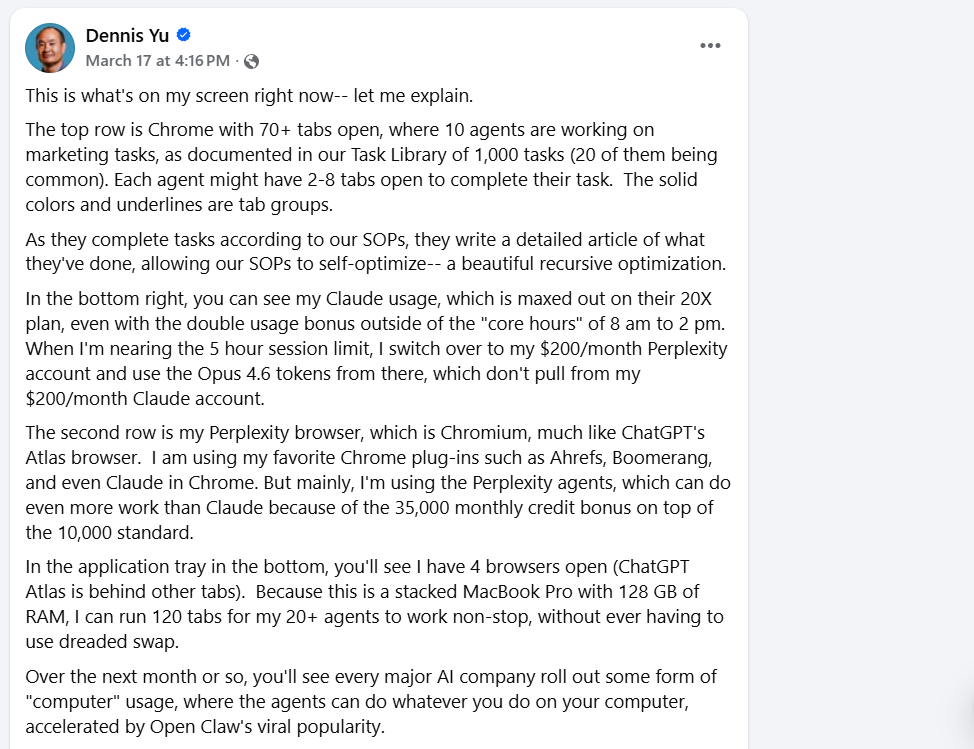Click the paragraph starting "In the application tray"
This screenshot has height=749, width=974.
(375, 603)
